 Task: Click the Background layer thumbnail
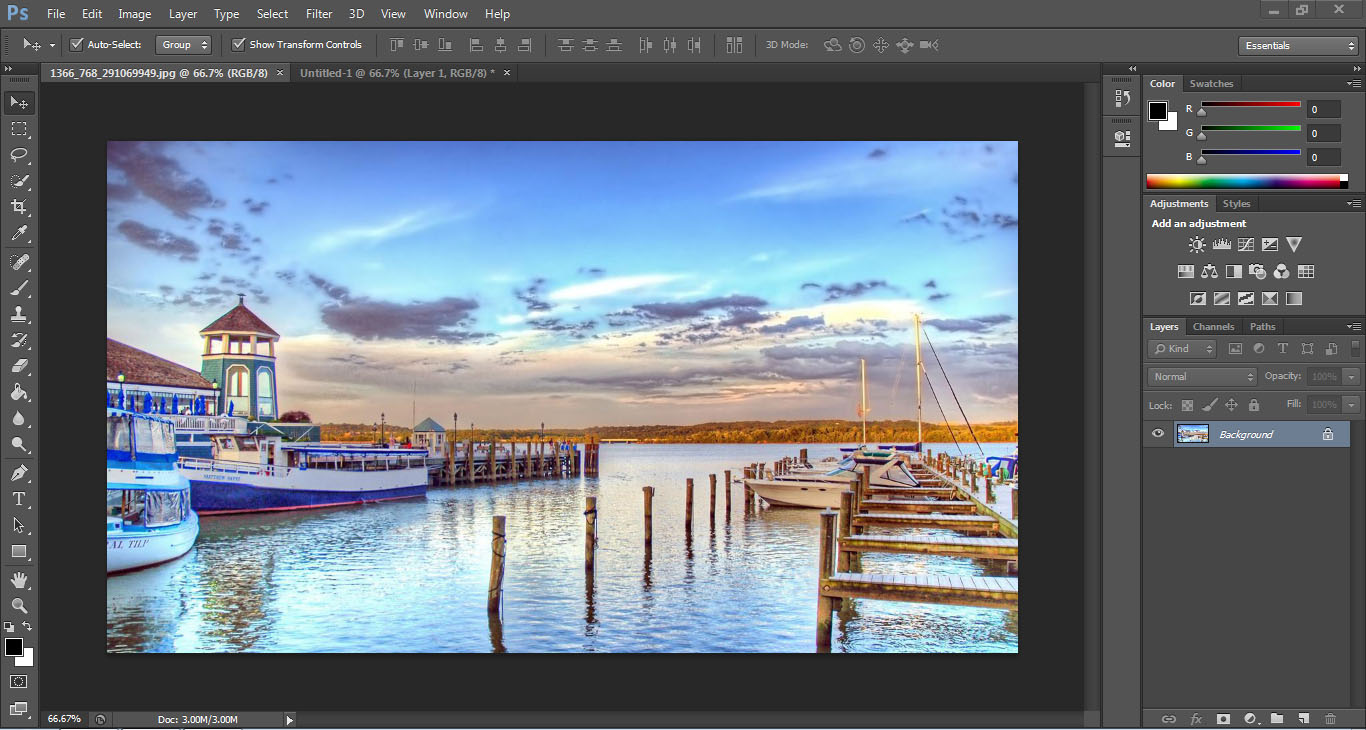[x=1193, y=434]
